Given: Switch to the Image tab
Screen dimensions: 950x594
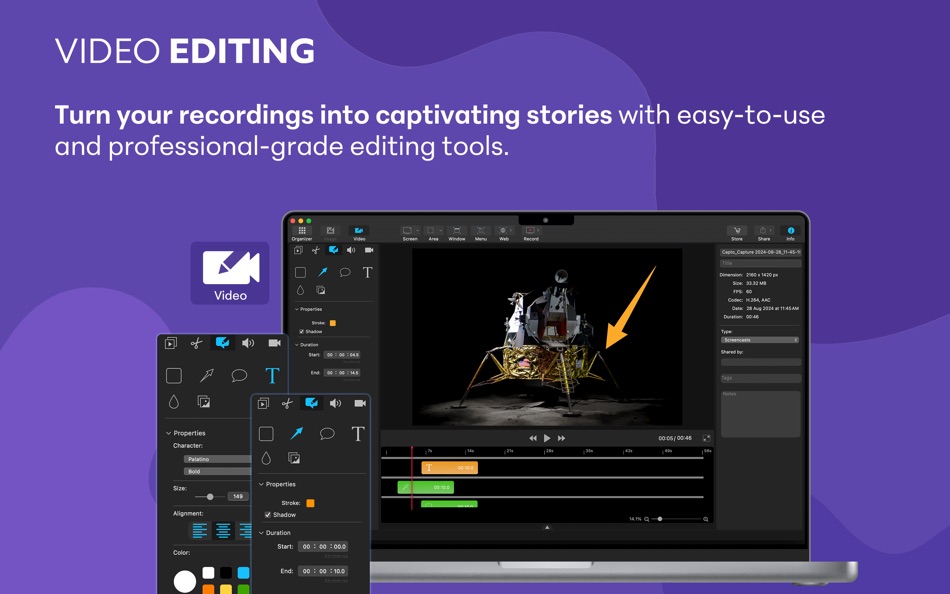Looking at the screenshot, I should [331, 229].
